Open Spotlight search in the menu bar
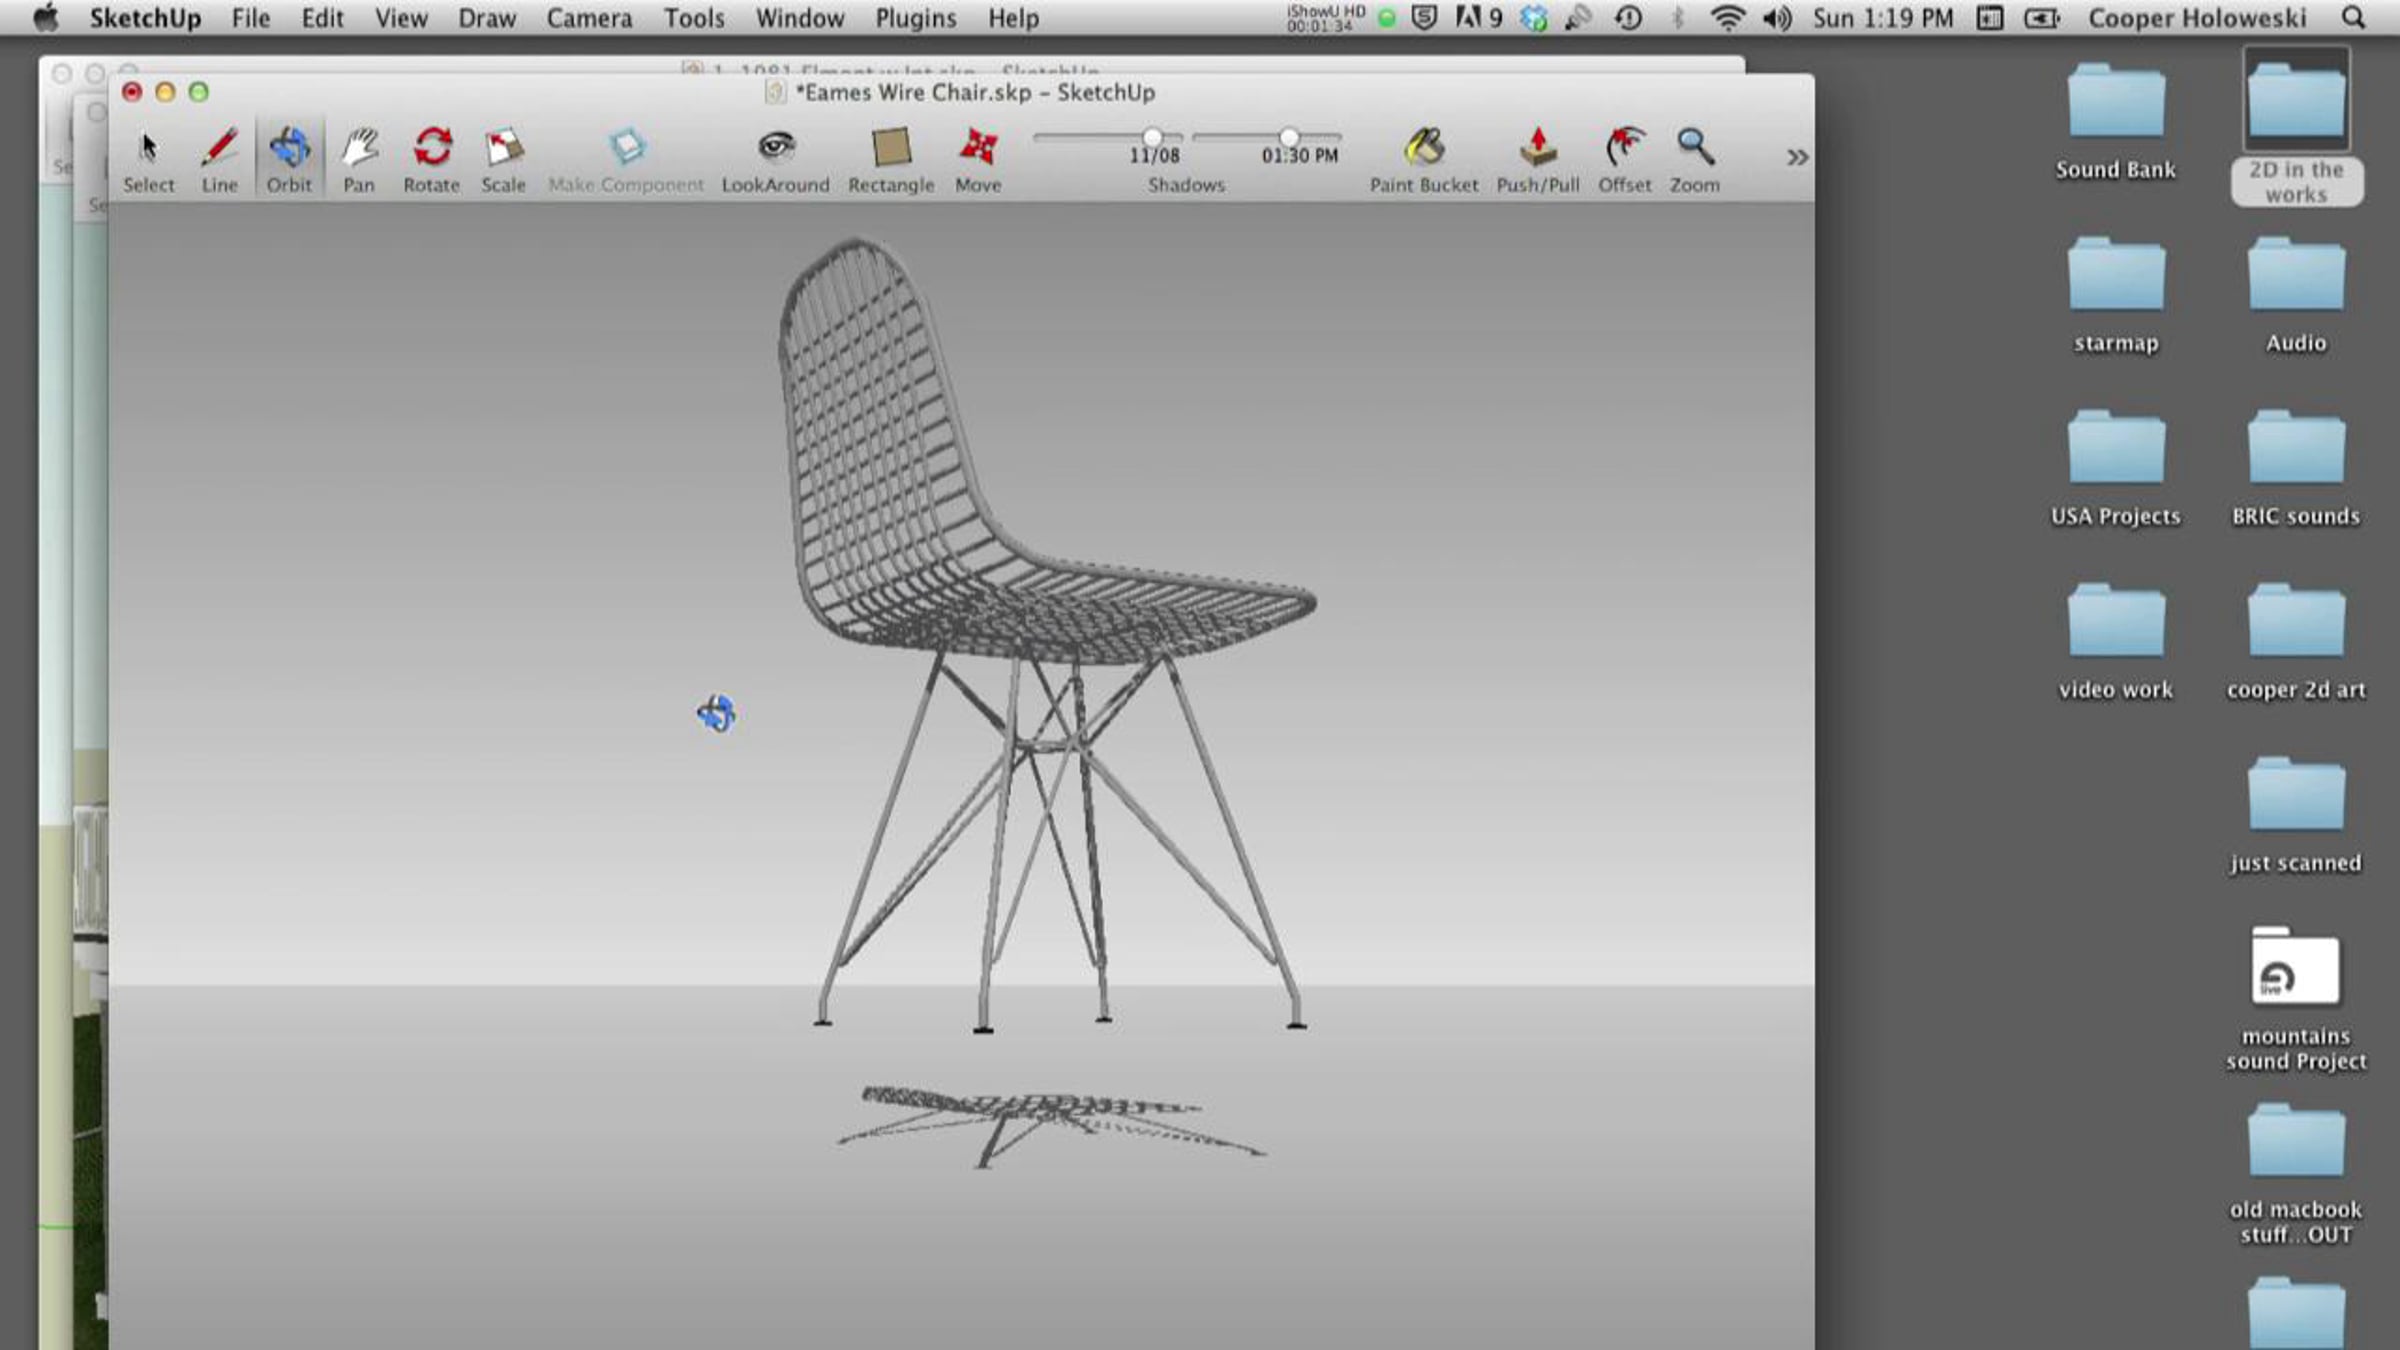Screen dimensions: 2400x1350 [2353, 18]
